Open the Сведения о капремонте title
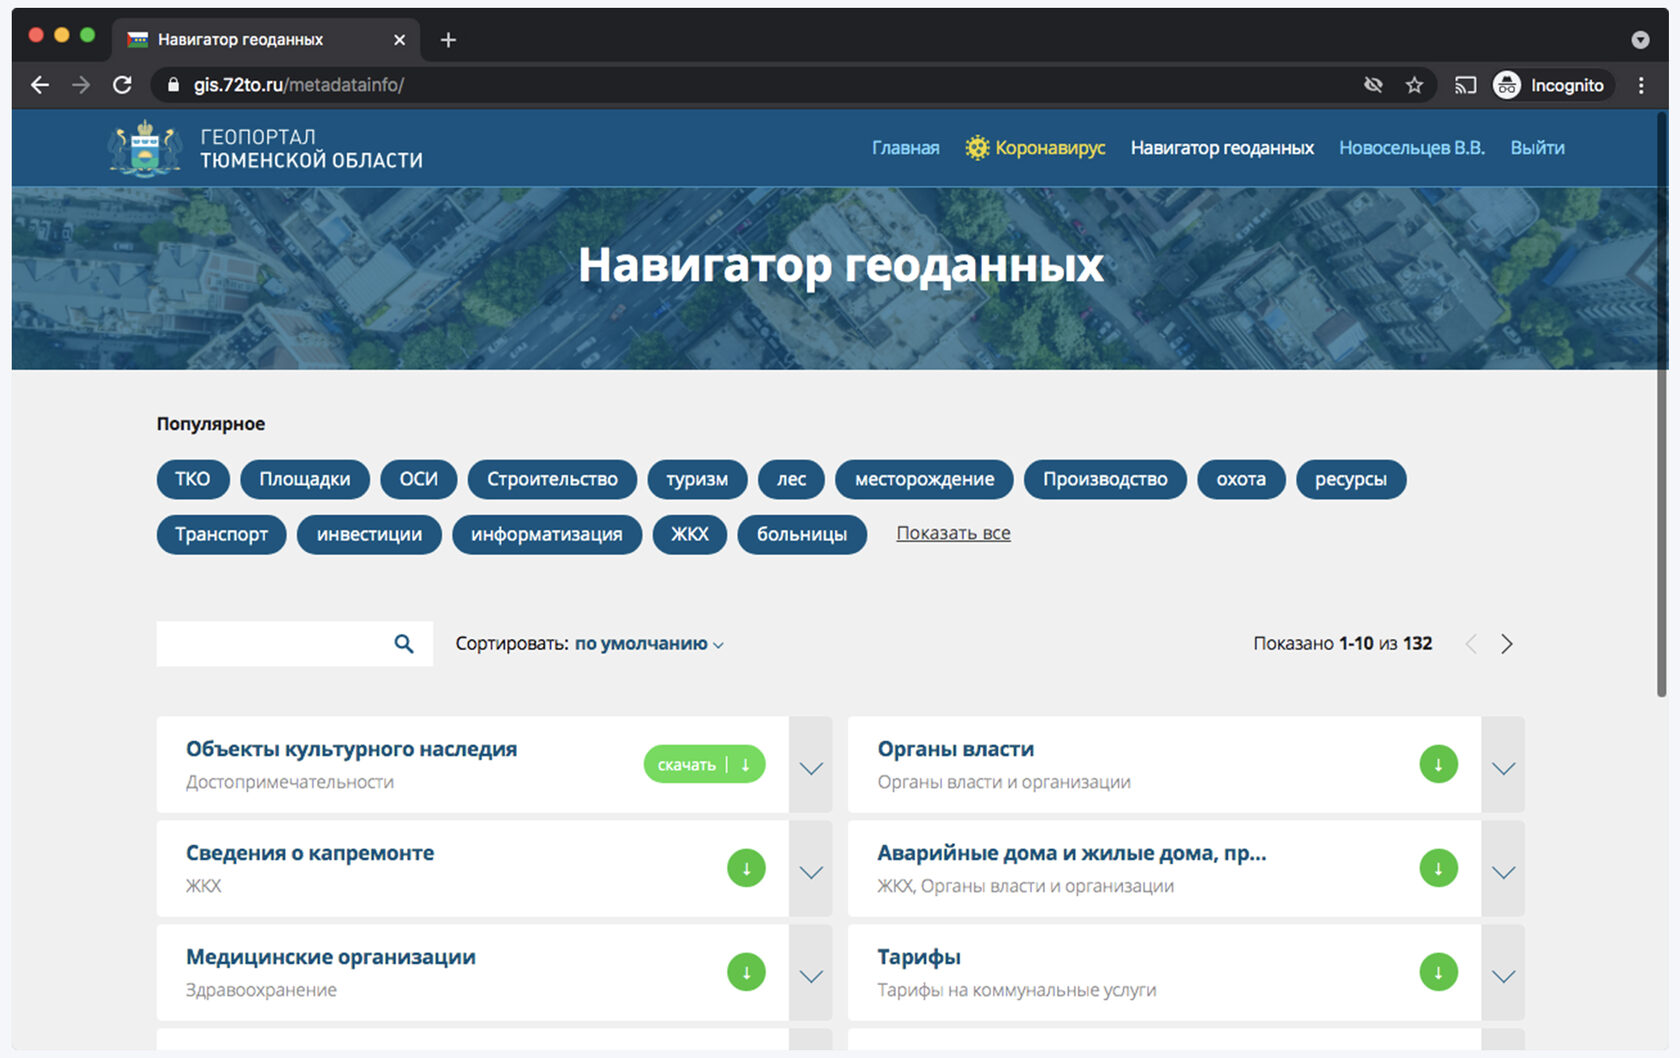This screenshot has height=1058, width=1680. pyautogui.click(x=310, y=853)
